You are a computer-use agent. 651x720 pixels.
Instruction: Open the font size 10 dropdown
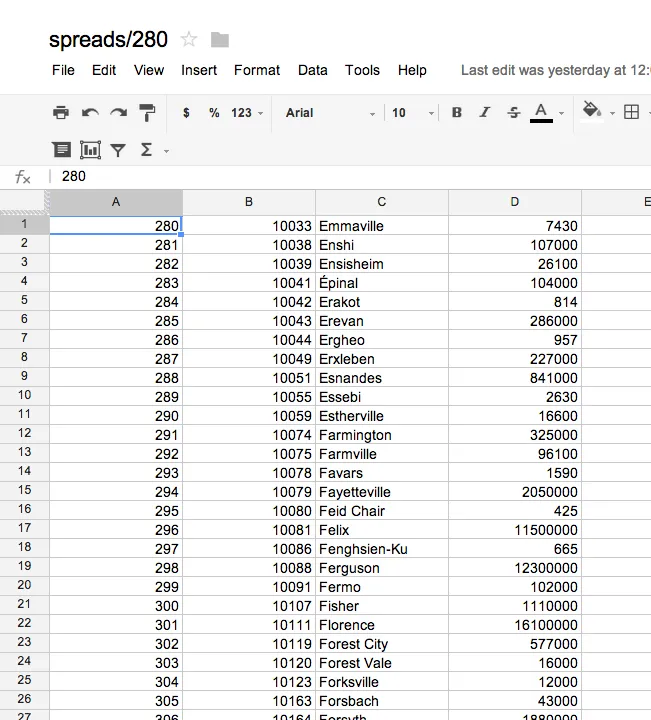tap(412, 112)
